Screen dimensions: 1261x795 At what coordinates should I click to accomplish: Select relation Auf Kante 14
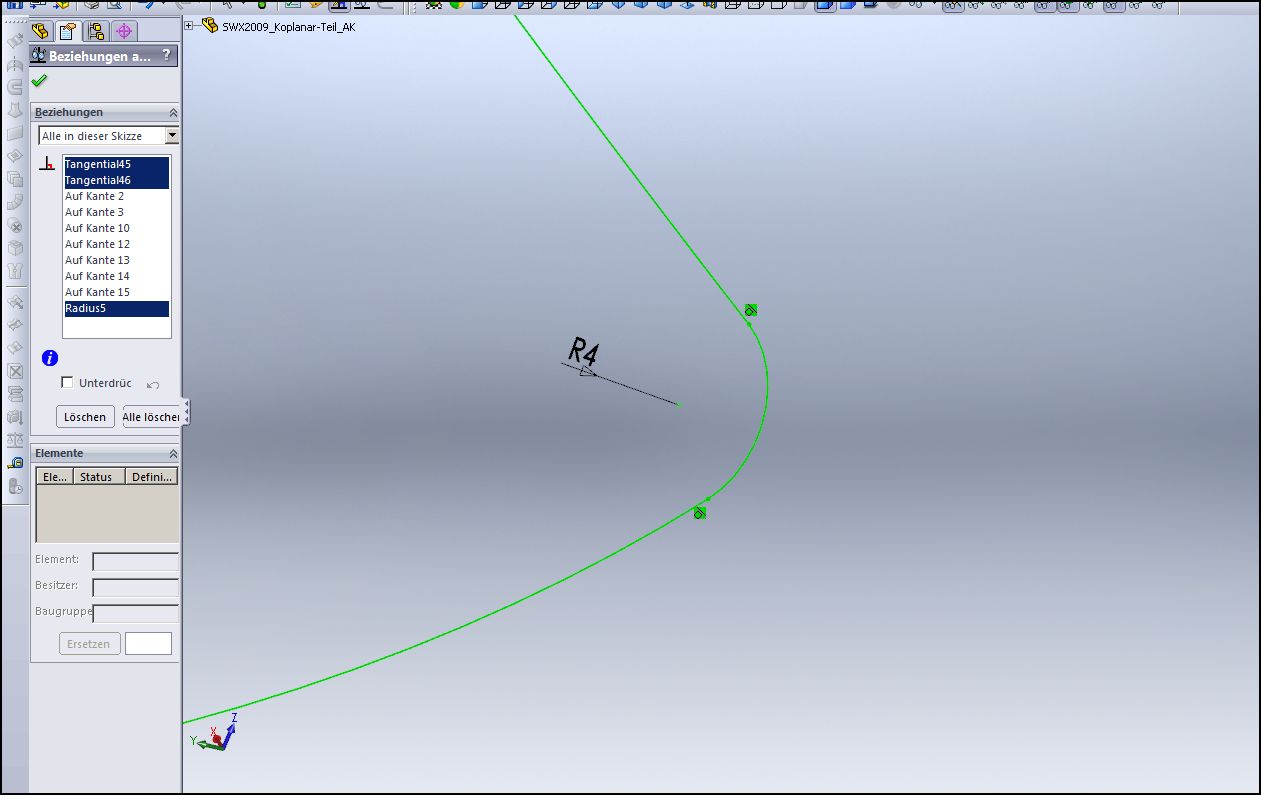coord(116,276)
